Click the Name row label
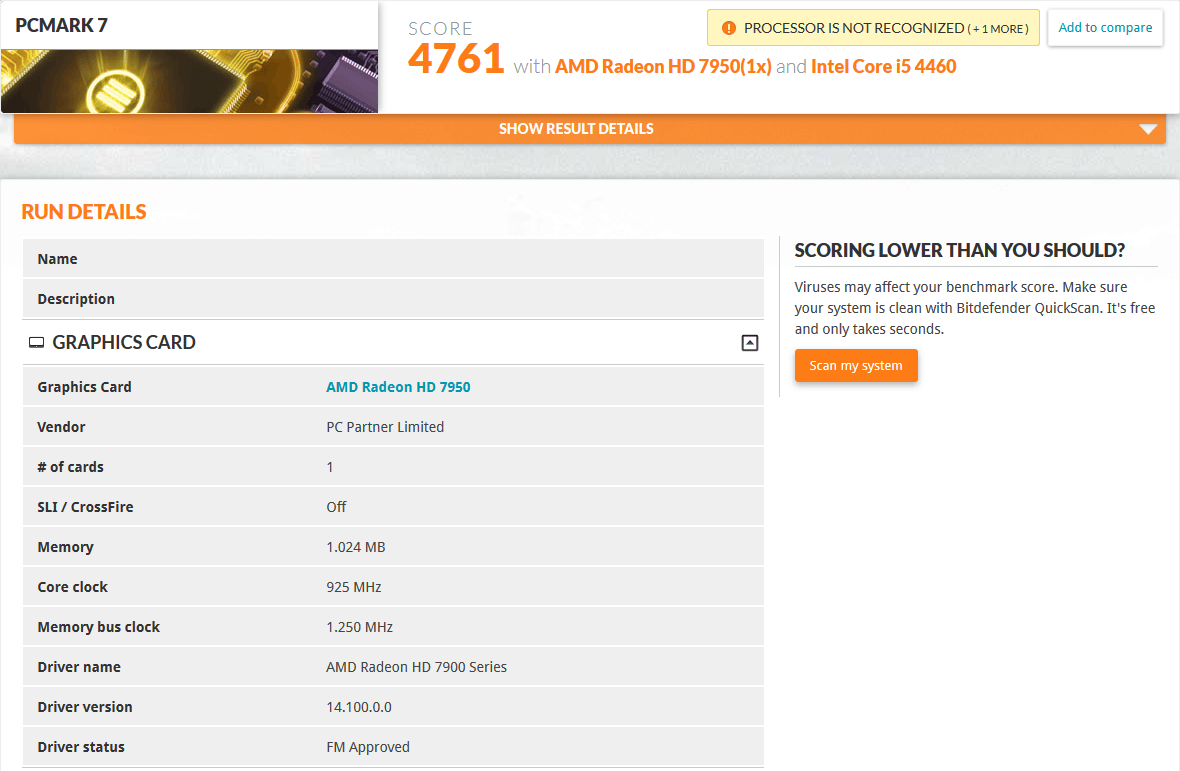 tap(57, 259)
